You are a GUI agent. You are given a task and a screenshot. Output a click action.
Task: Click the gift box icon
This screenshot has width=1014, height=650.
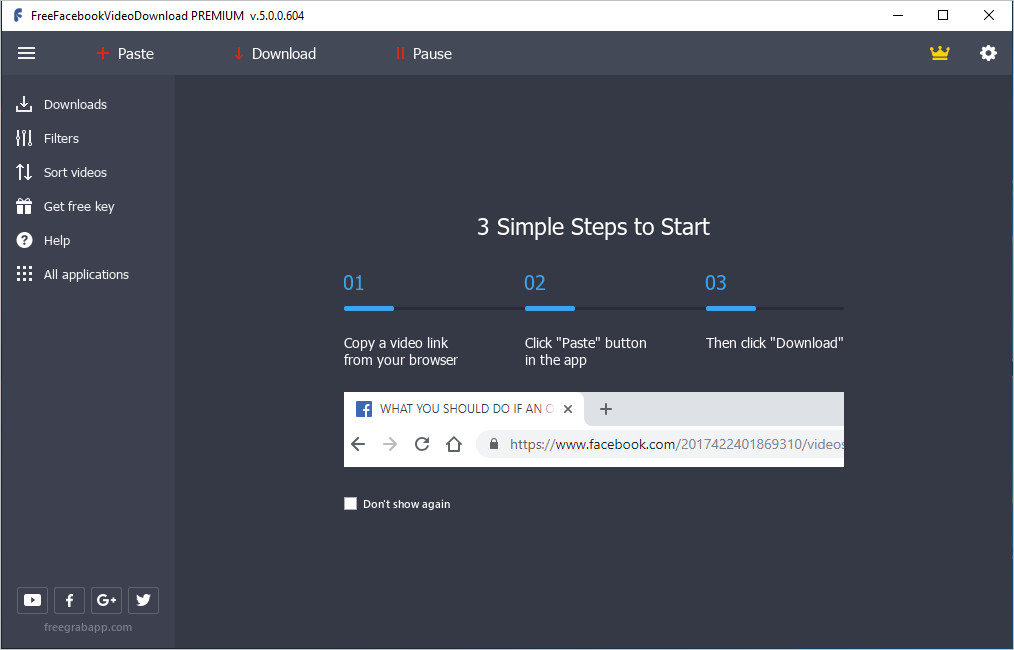(x=24, y=206)
